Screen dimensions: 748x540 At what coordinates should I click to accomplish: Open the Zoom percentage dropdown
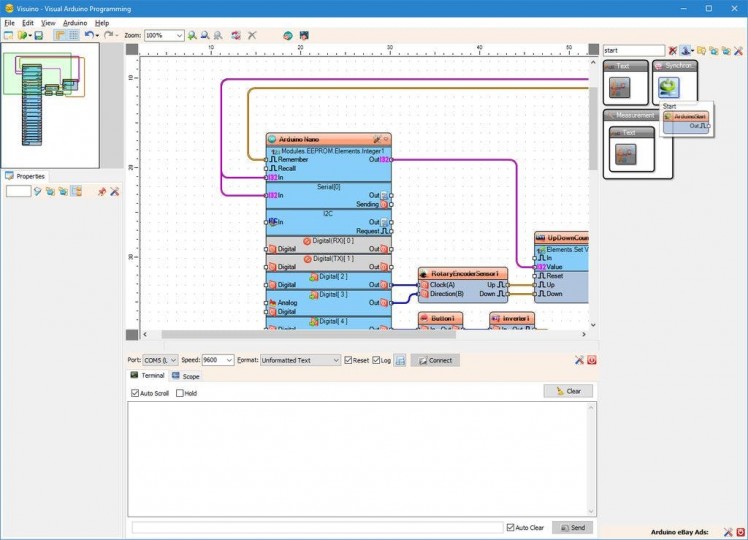coord(179,35)
